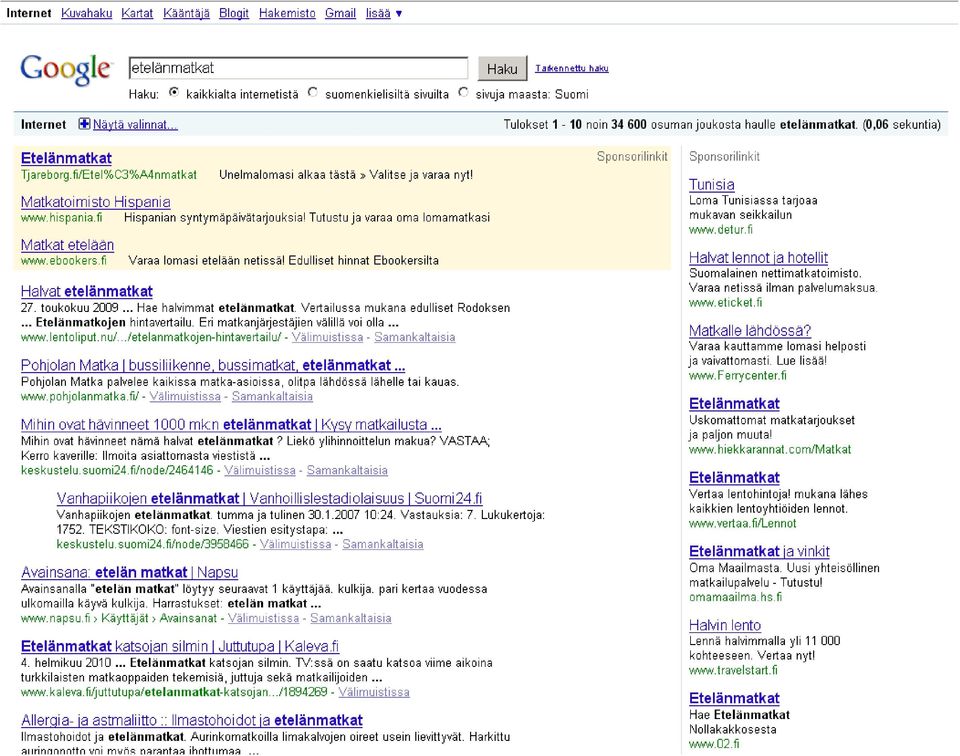Open vertaa.fi 'Etelänmatkat' sidebar ad
960x756 pixels.
pyautogui.click(x=734, y=478)
